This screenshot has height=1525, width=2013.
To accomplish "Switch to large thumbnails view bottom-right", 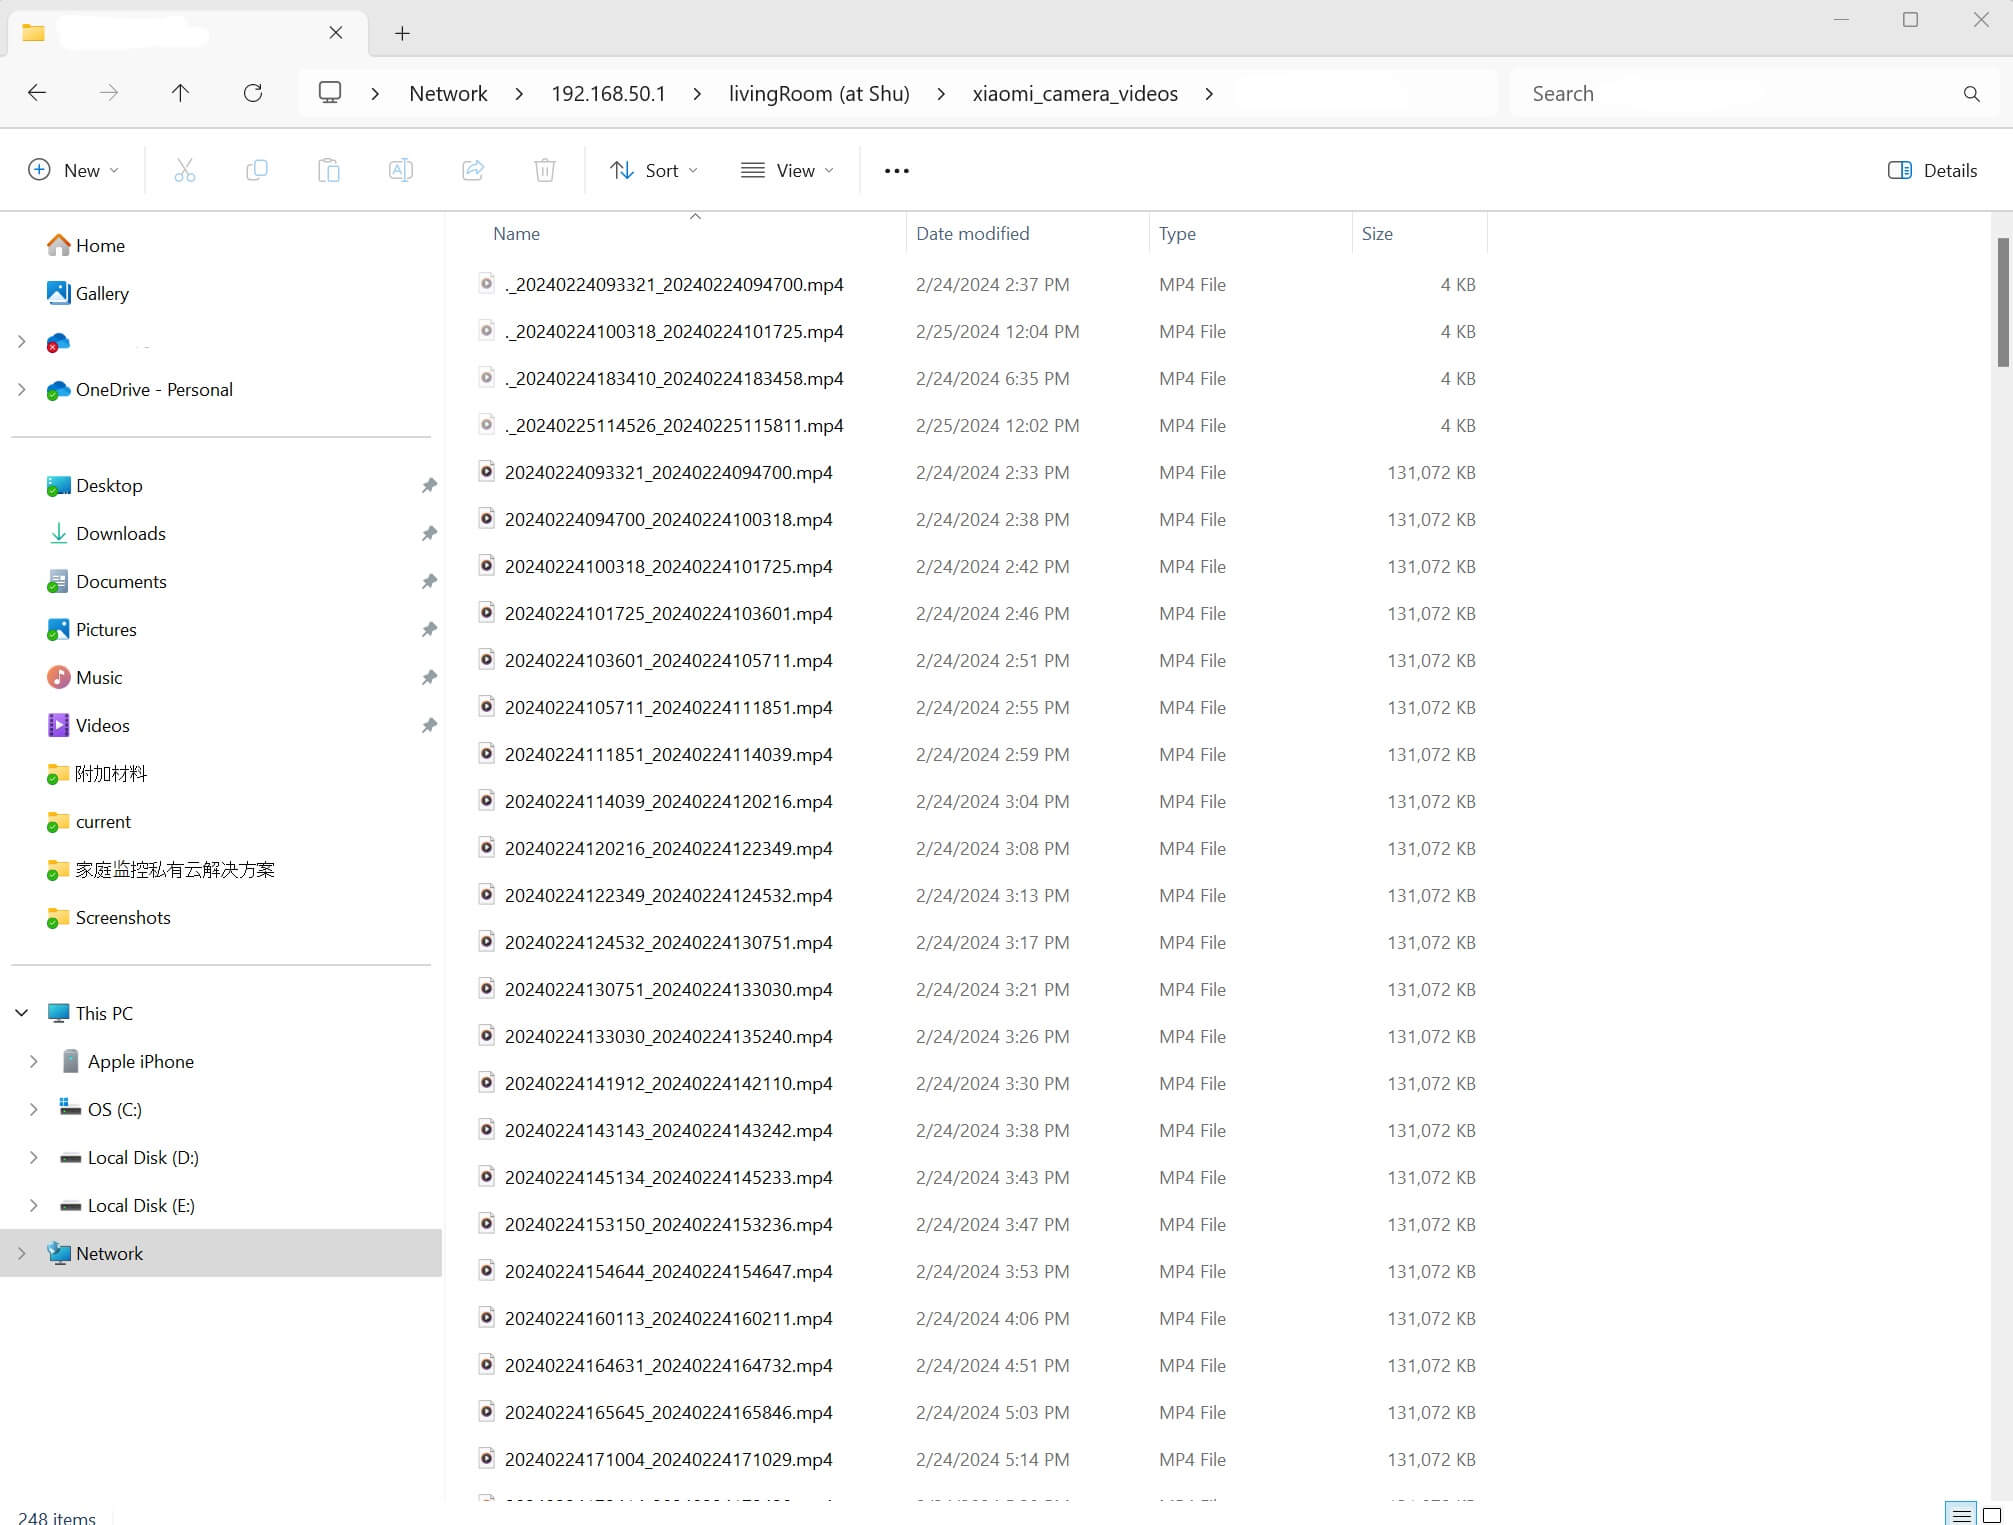I will click(x=1991, y=1515).
